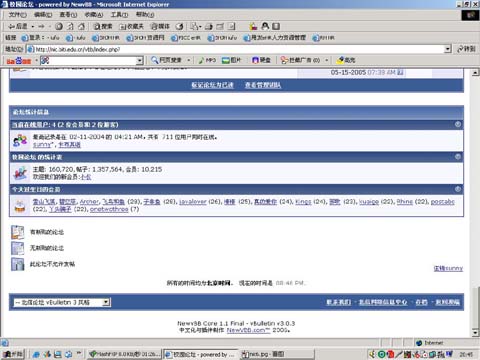Open the vBulletin 3 style chooser dropdown

[x=106, y=302]
